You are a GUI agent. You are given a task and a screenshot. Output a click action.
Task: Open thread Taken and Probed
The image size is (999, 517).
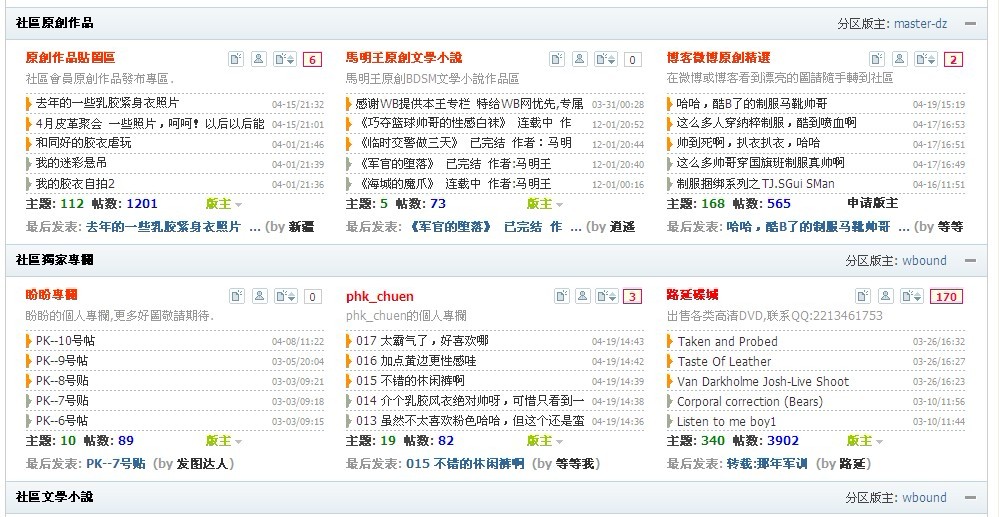click(727, 342)
